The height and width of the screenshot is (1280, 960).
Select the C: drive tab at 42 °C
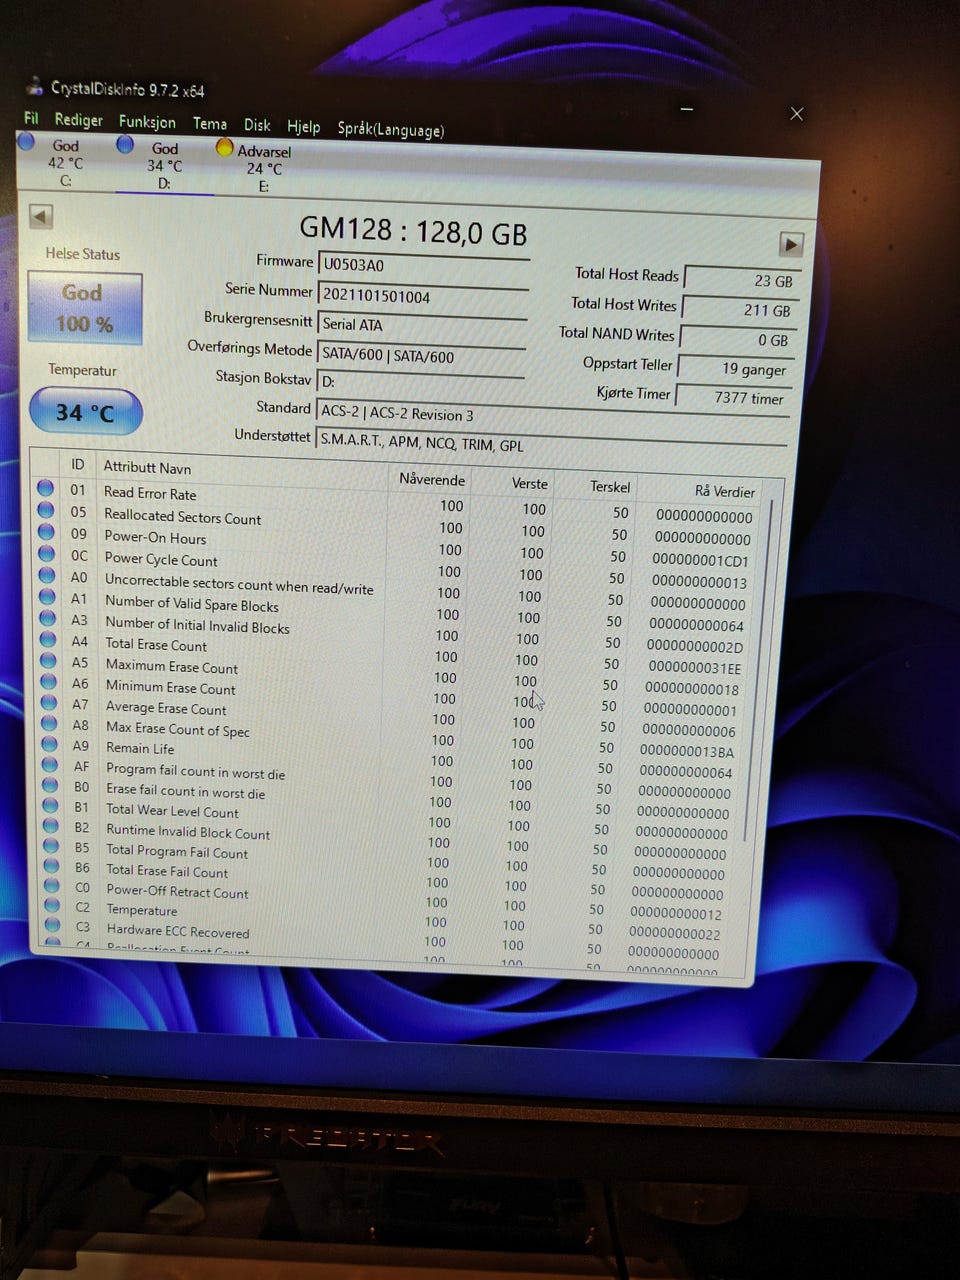coord(64,162)
